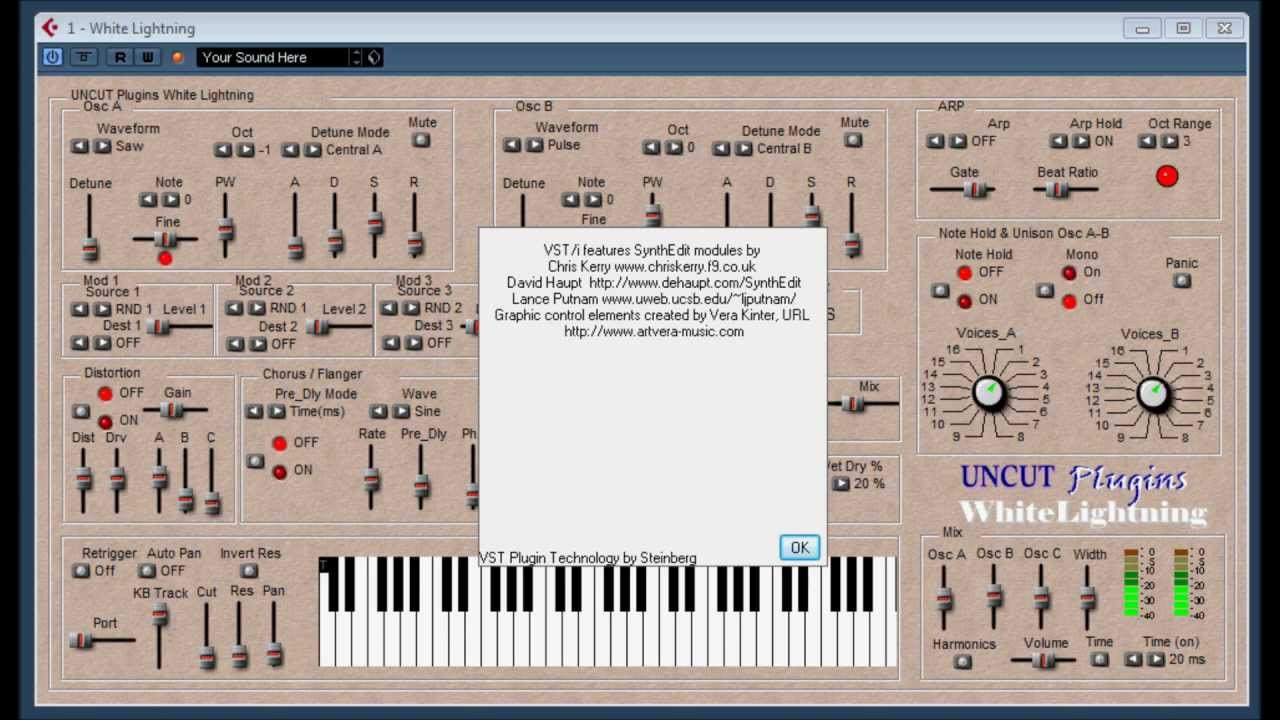Click the preset up/down stepper arrows
Screen dimensions: 1280x720
pyautogui.click(x=356, y=57)
